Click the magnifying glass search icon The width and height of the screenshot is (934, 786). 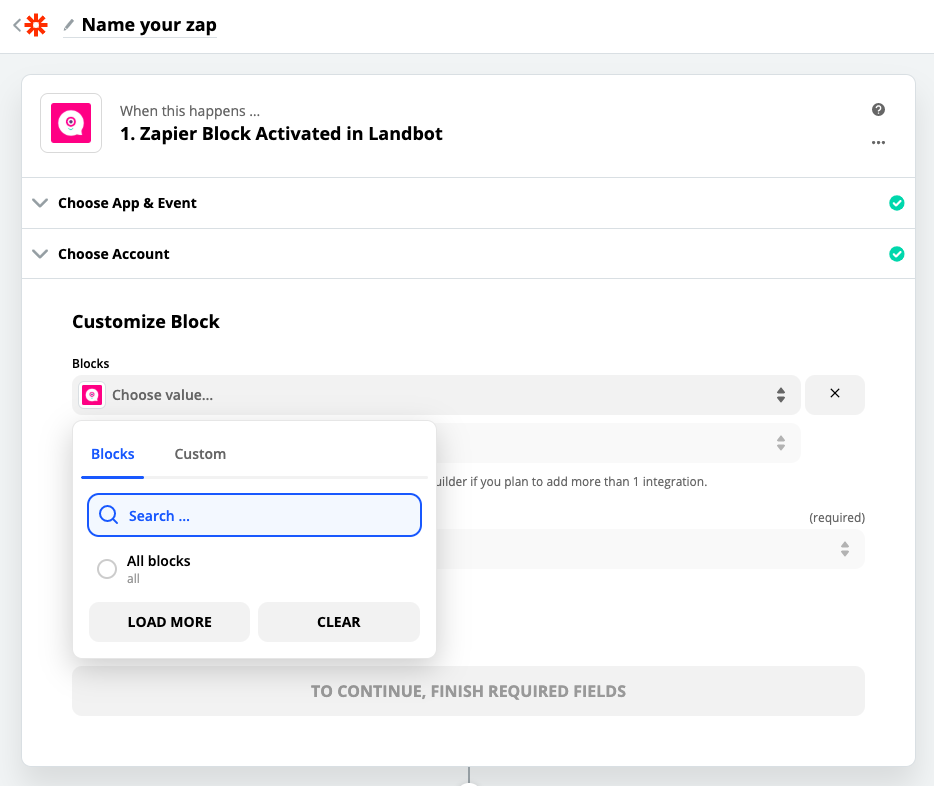[108, 515]
